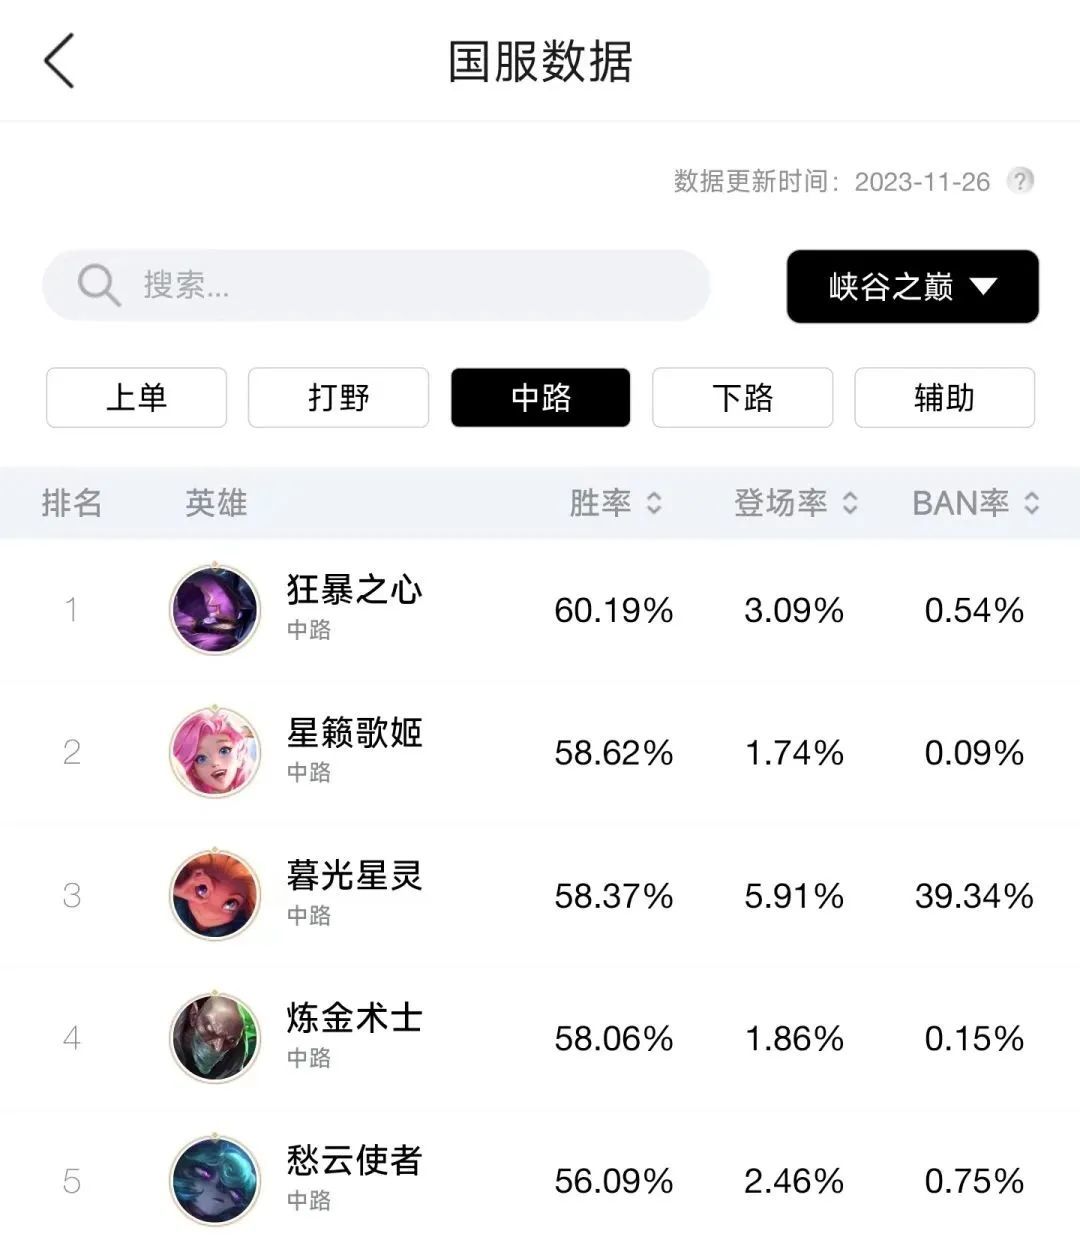Focus the 搜索 search input field
This screenshot has height=1251, width=1080.
point(376,286)
